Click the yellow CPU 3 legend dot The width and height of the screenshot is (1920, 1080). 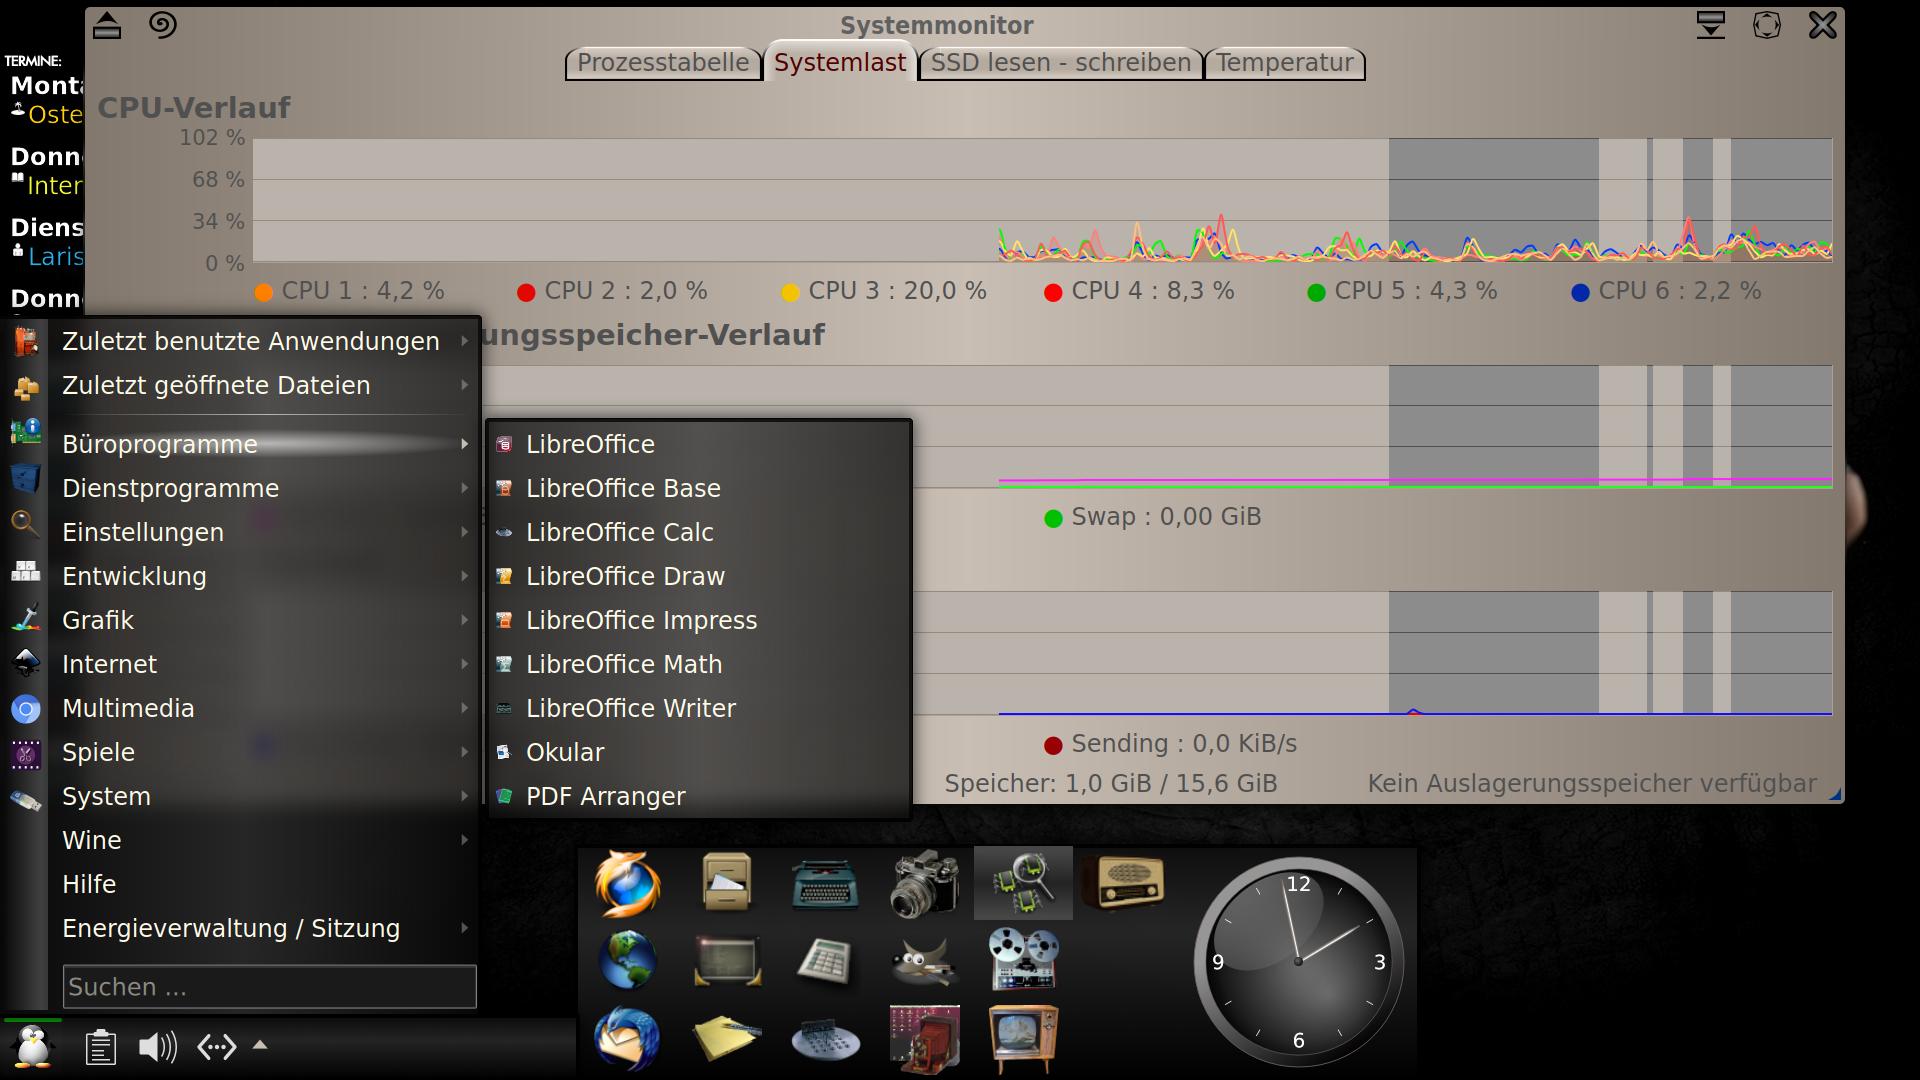(790, 292)
